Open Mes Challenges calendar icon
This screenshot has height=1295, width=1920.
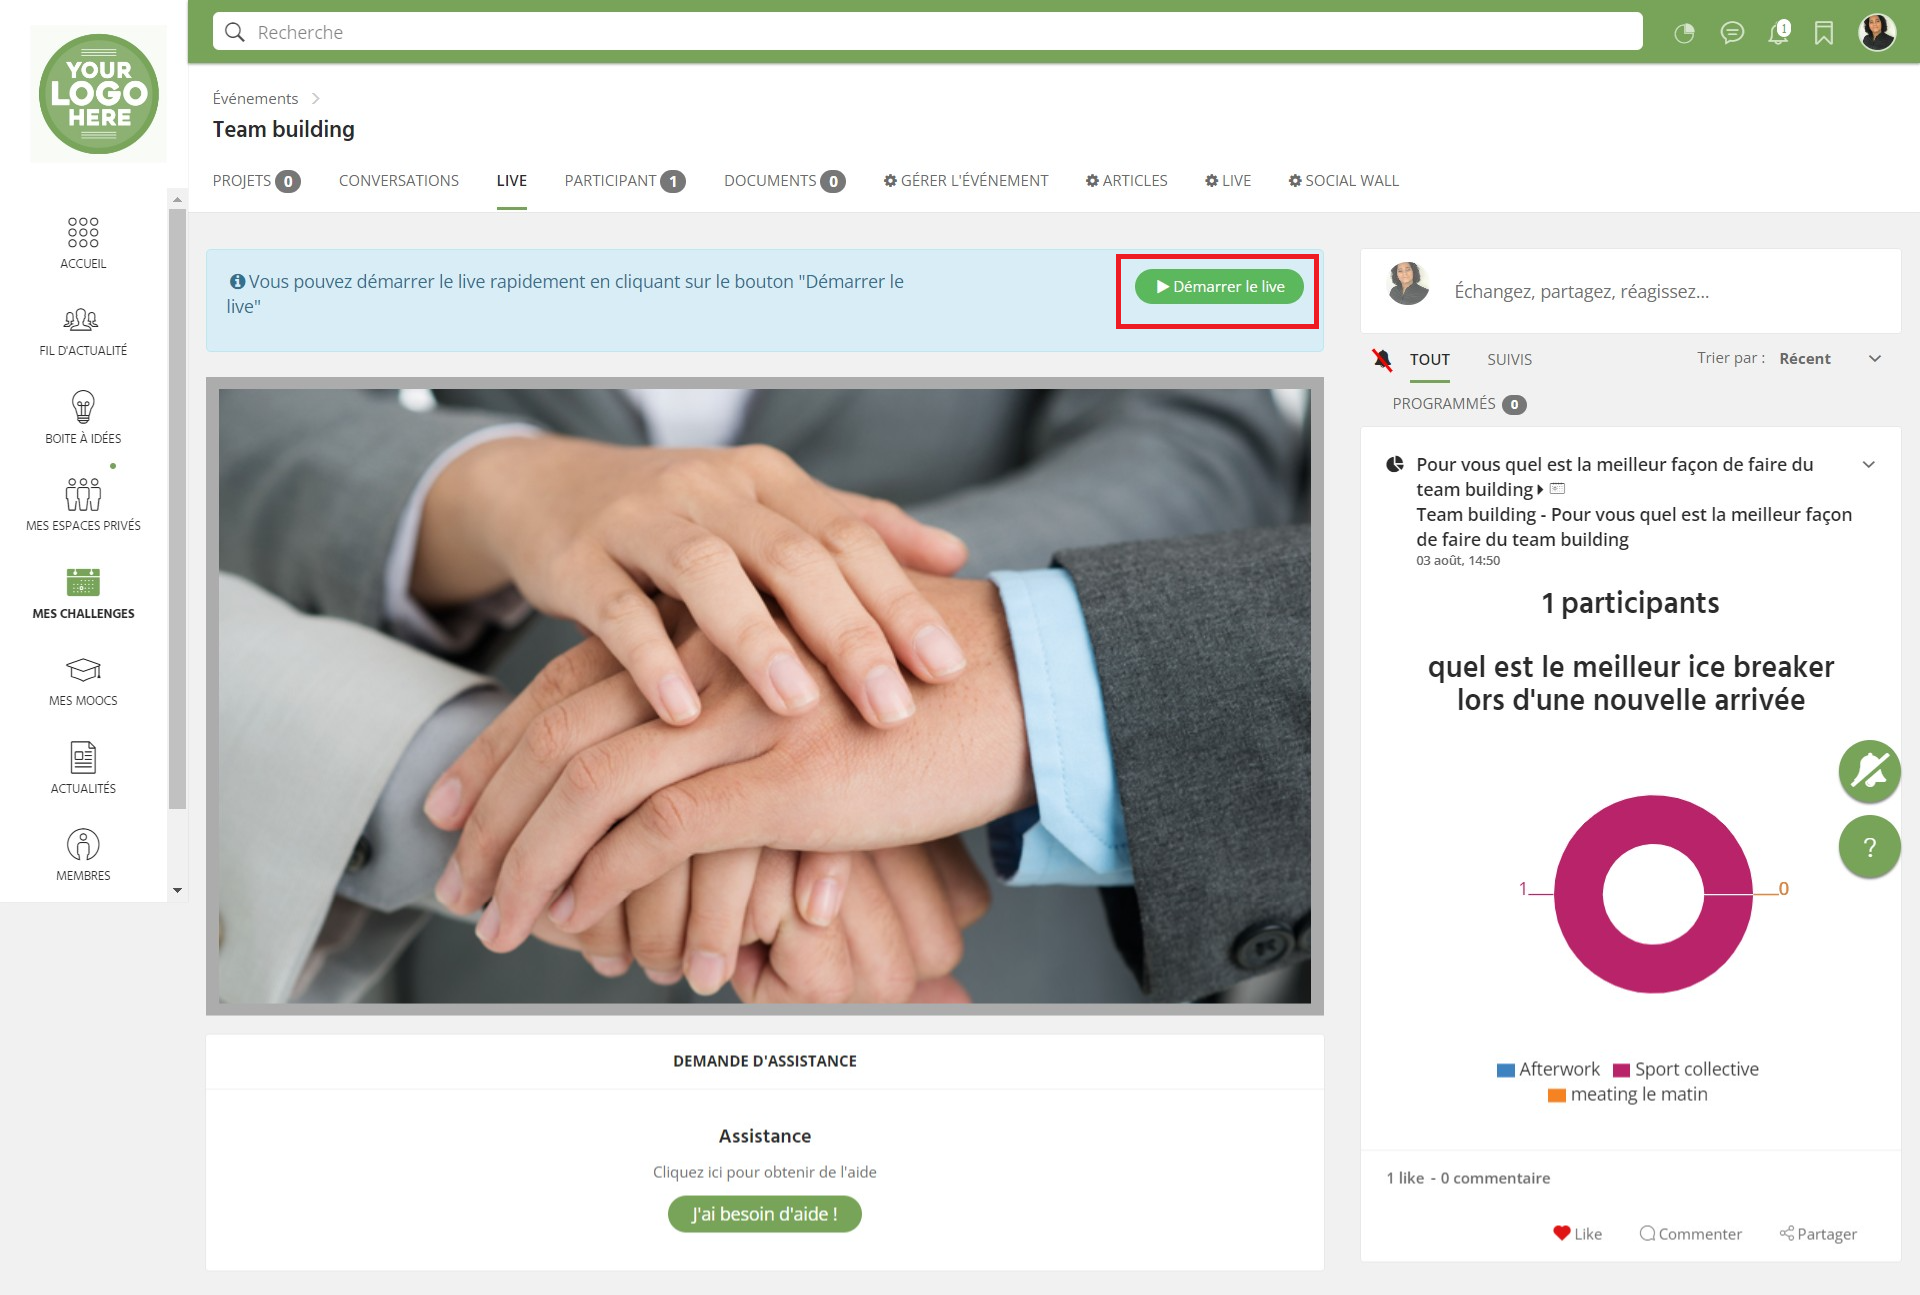pos(83,583)
